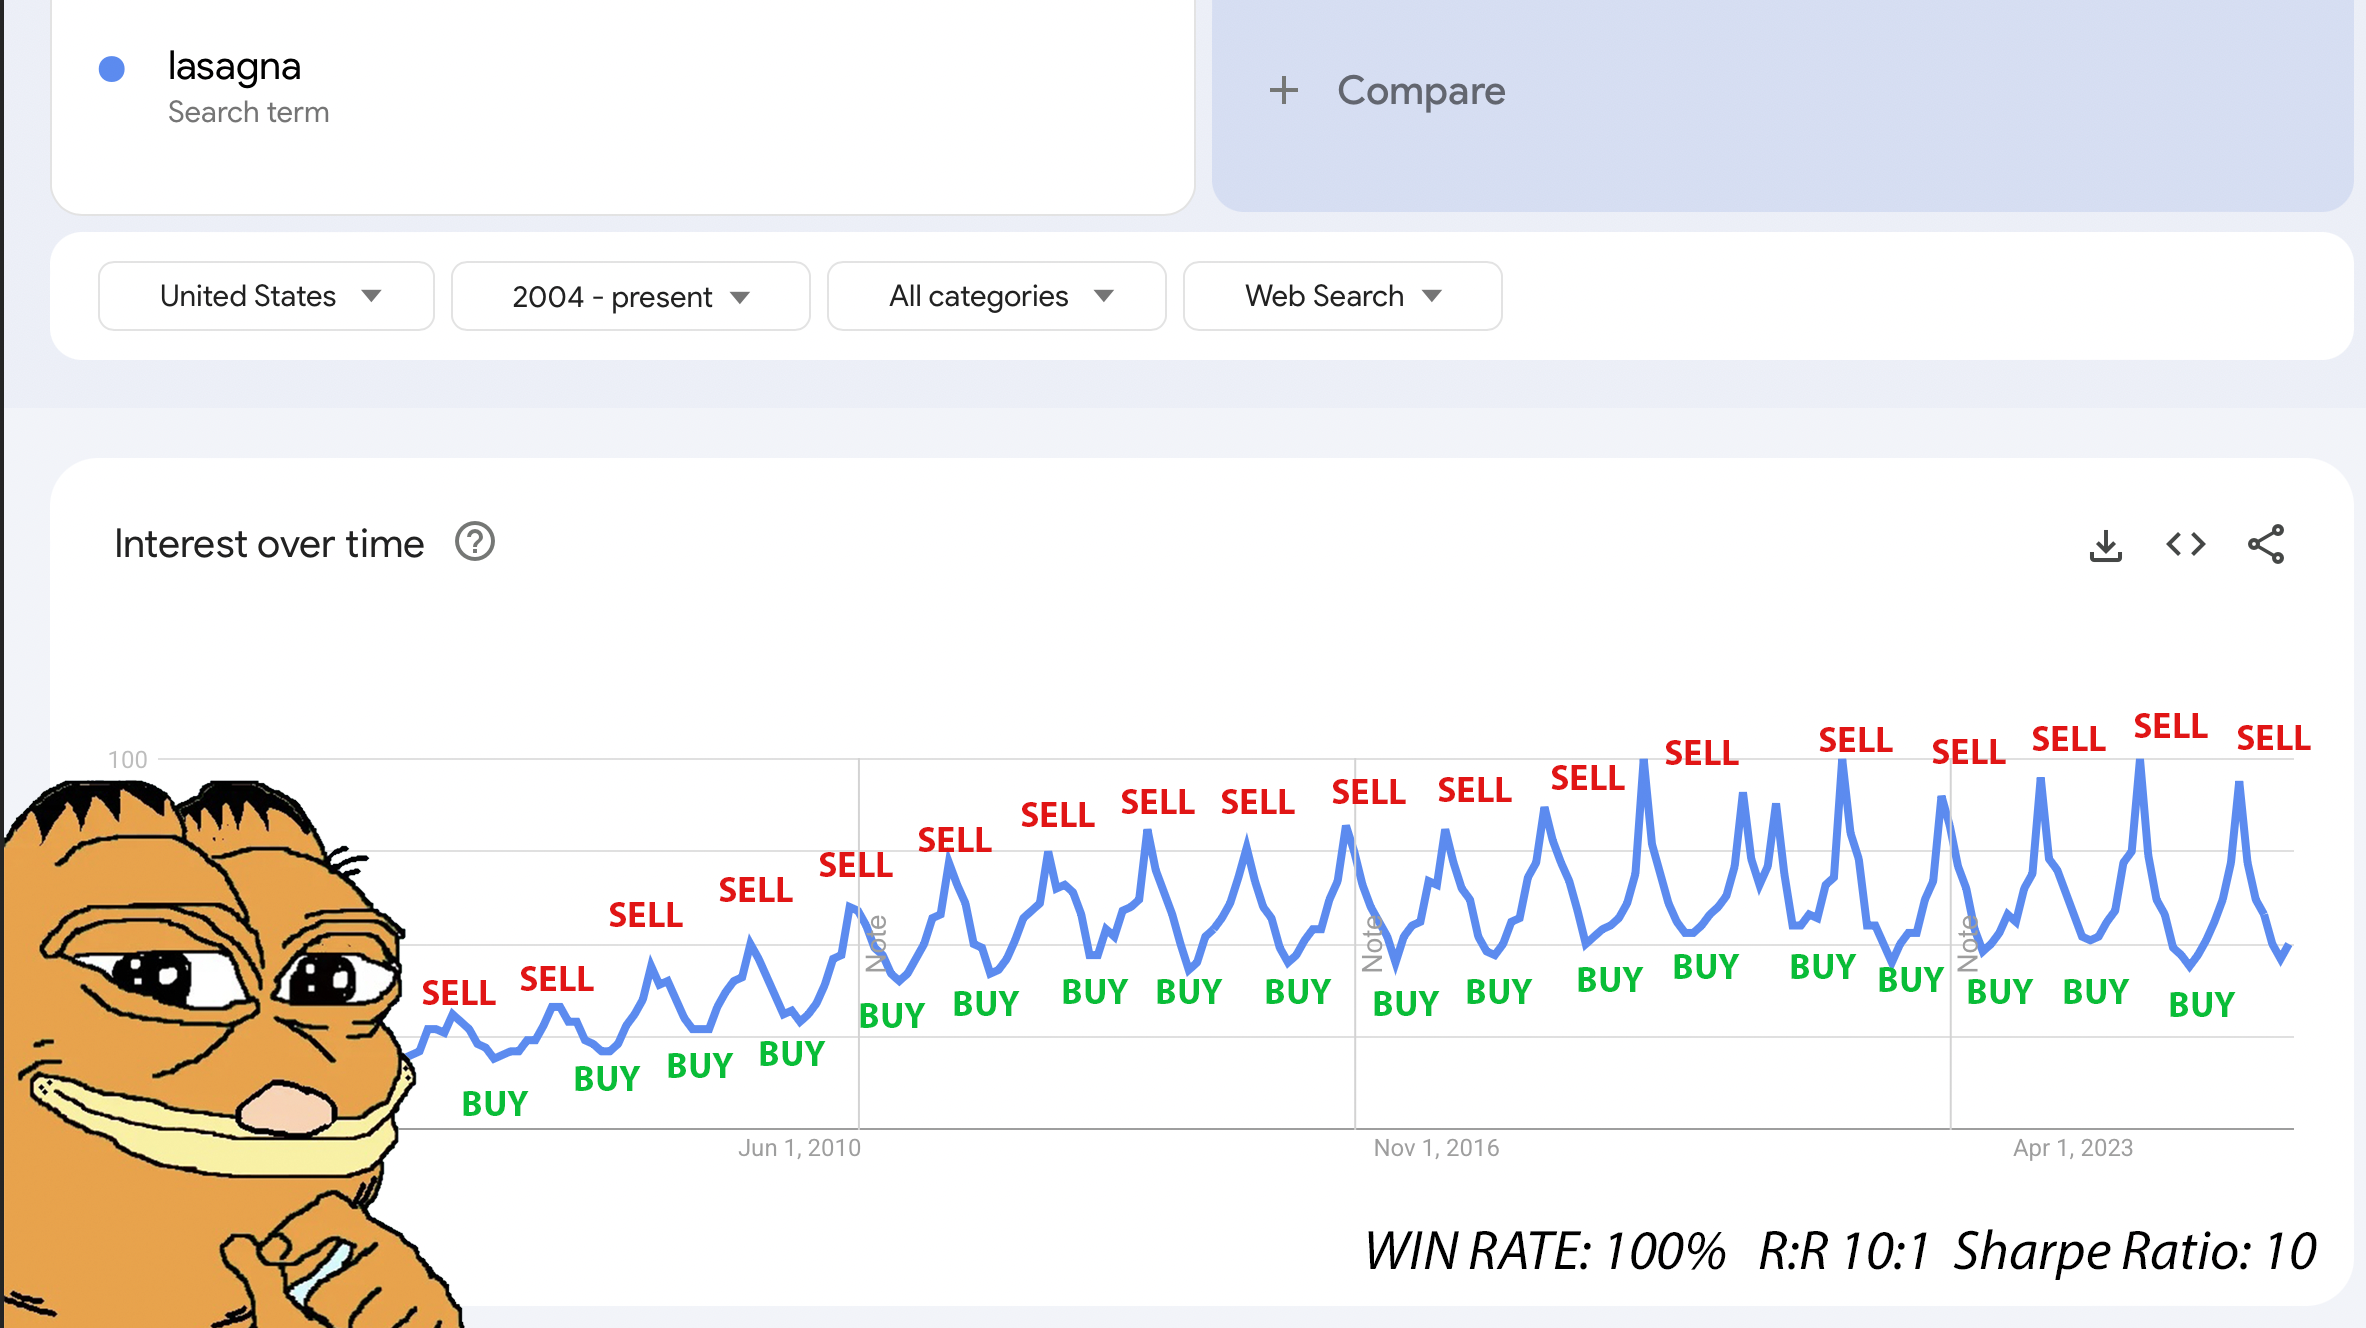Screen dimensions: 2366x1328
Task: Click the Compare button
Action: 1420,91
